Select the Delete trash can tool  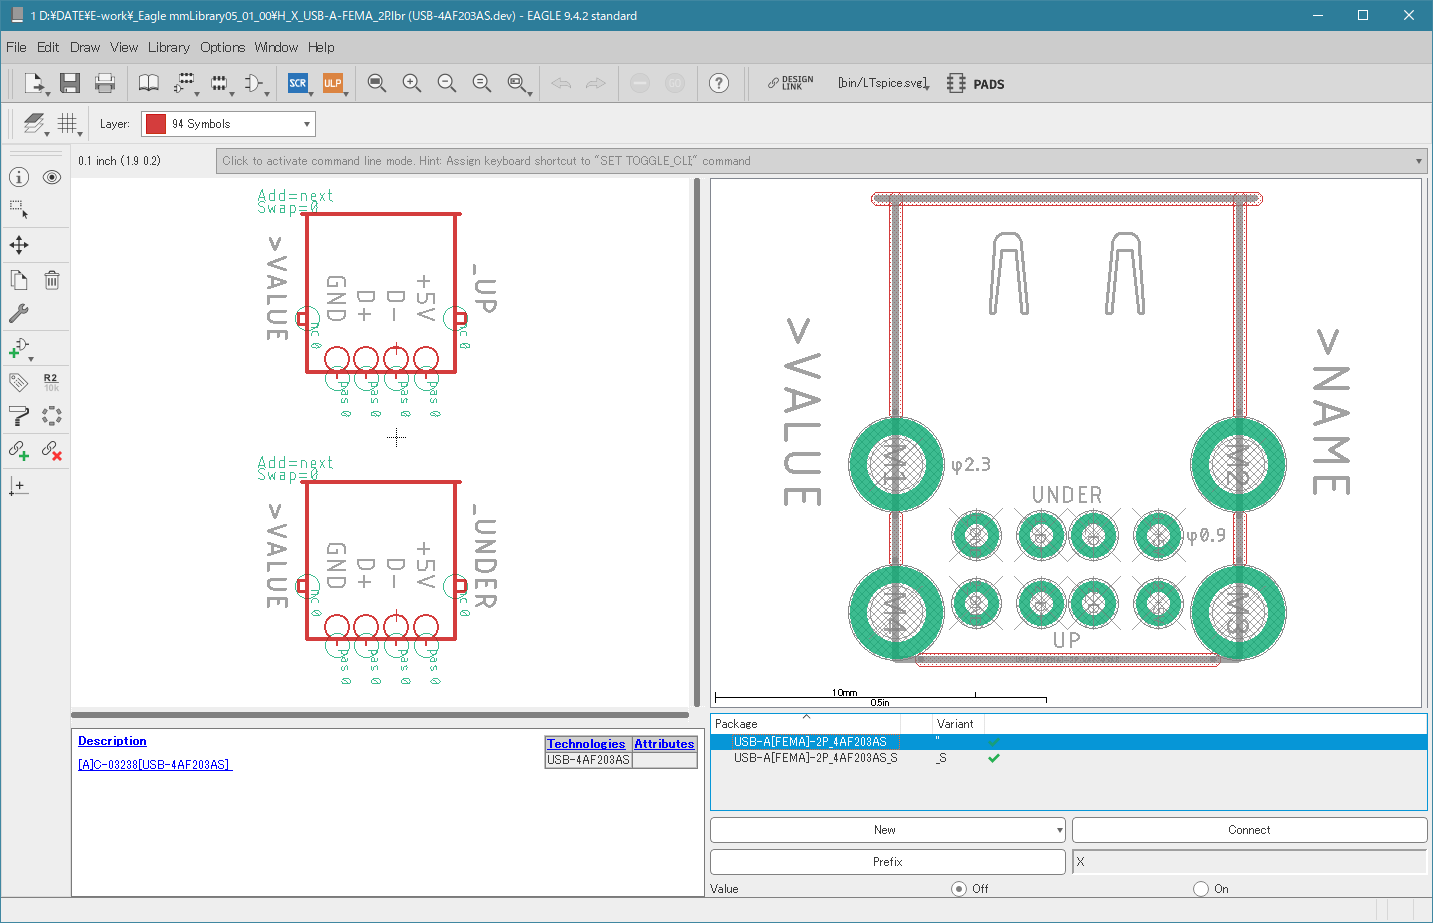(52, 280)
